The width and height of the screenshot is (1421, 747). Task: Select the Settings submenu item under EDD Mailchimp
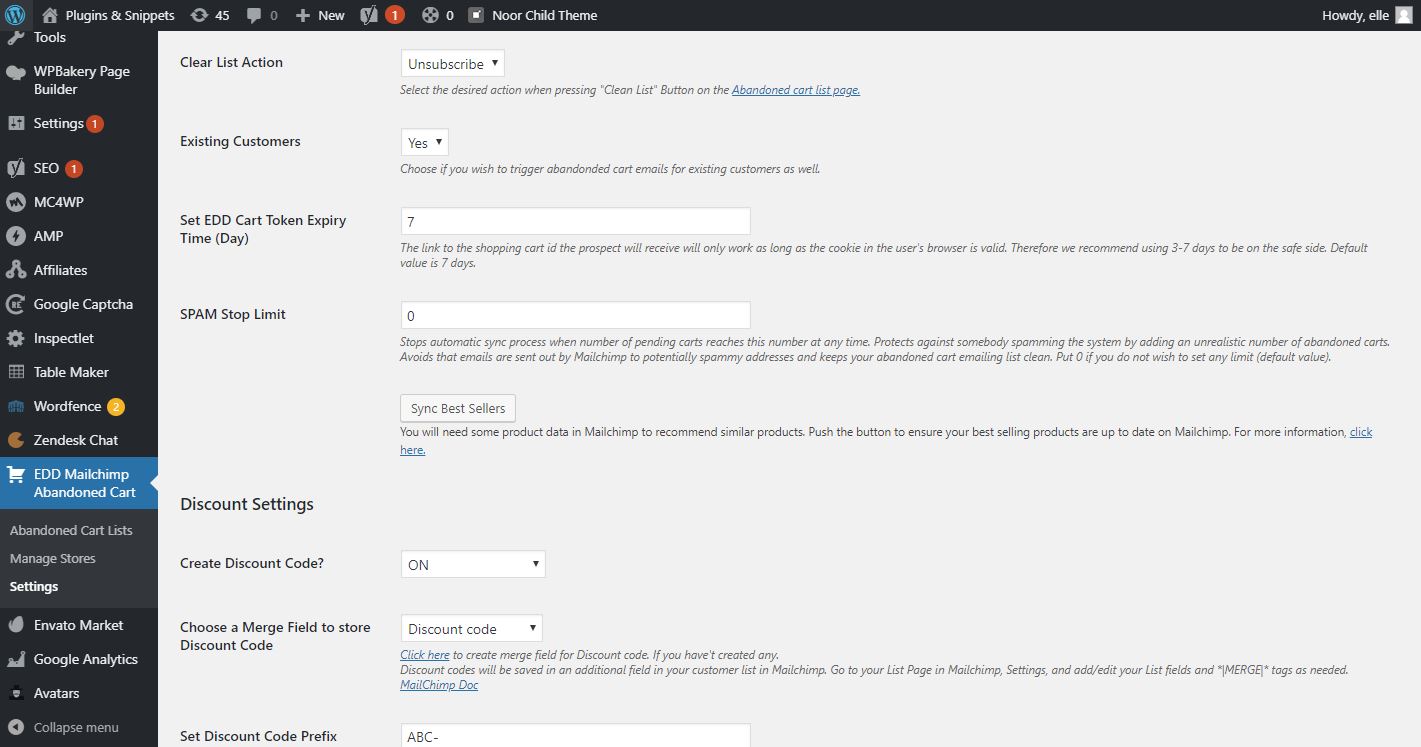point(34,586)
